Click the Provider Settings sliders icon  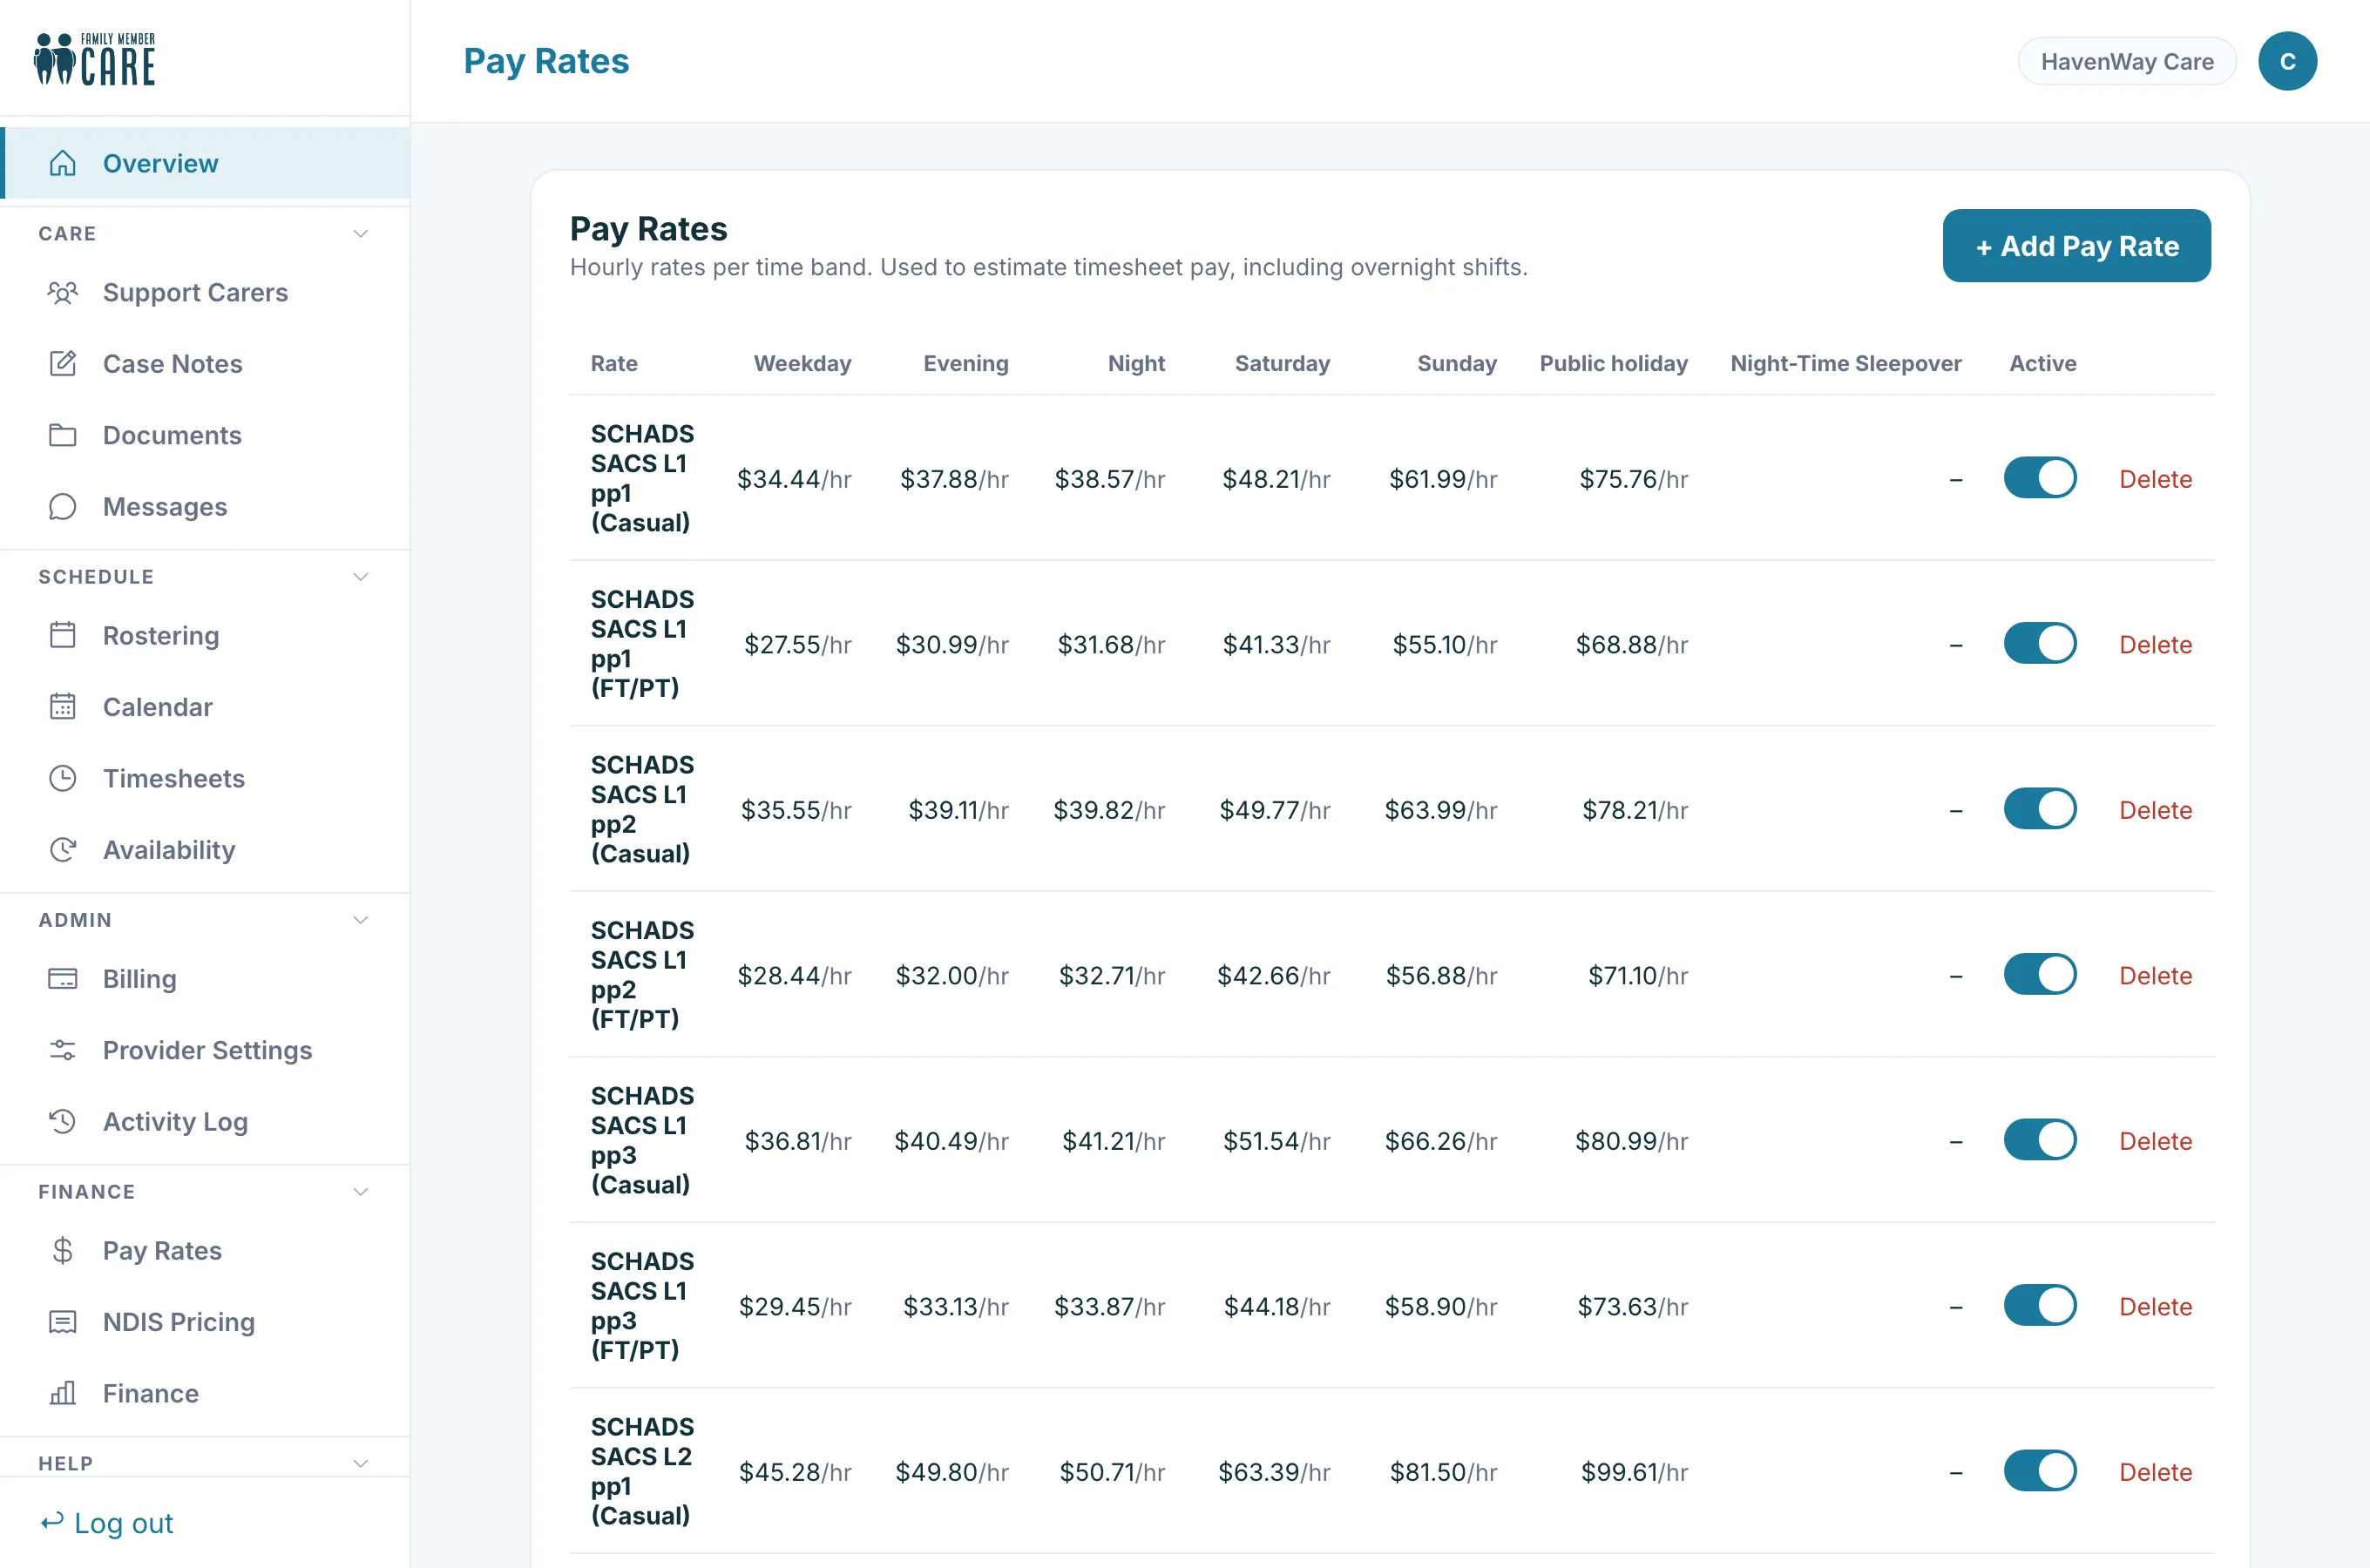click(63, 1050)
